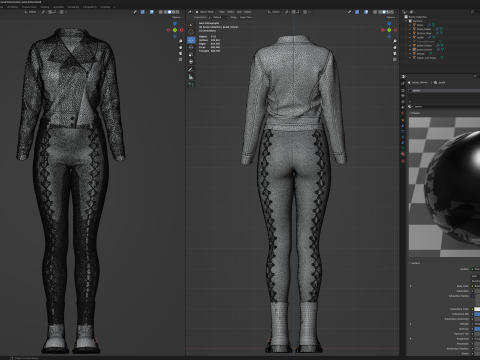
Task: Collapse the Preview panel
Action: click(415, 113)
